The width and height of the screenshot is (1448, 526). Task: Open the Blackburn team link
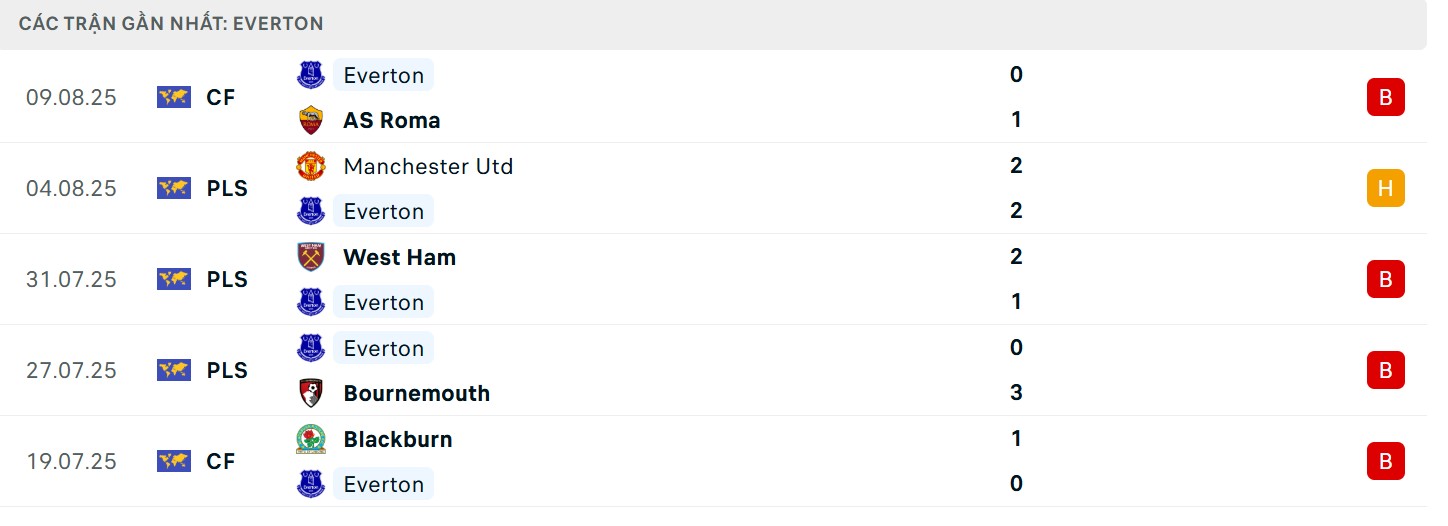click(397, 439)
